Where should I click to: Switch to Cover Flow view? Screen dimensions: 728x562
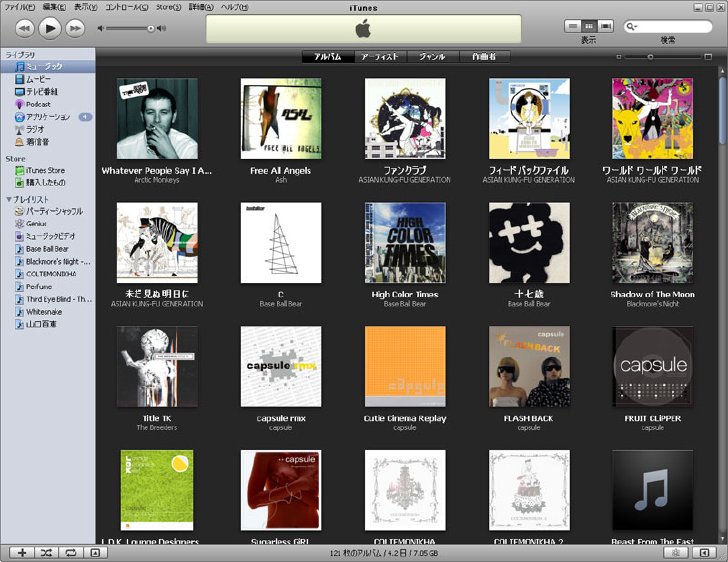tap(605, 26)
